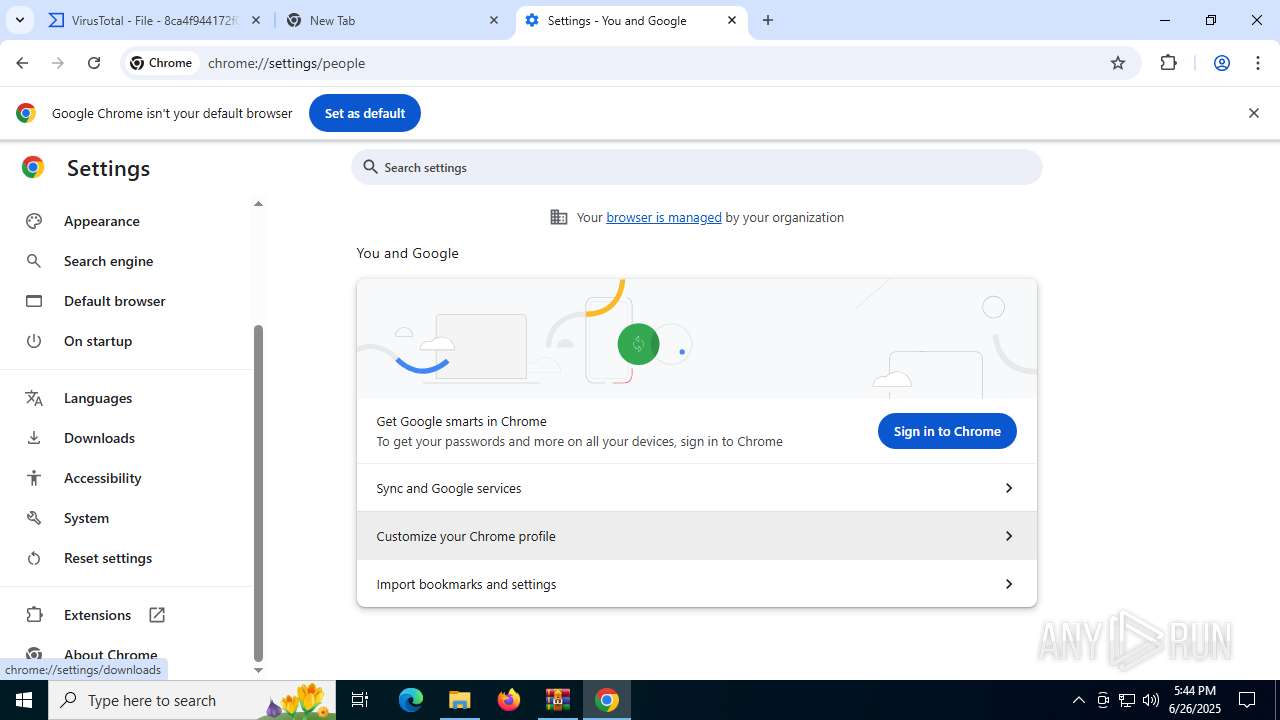Expand Customize your Chrome profile chevron
This screenshot has width=1280, height=720.
(x=1008, y=536)
